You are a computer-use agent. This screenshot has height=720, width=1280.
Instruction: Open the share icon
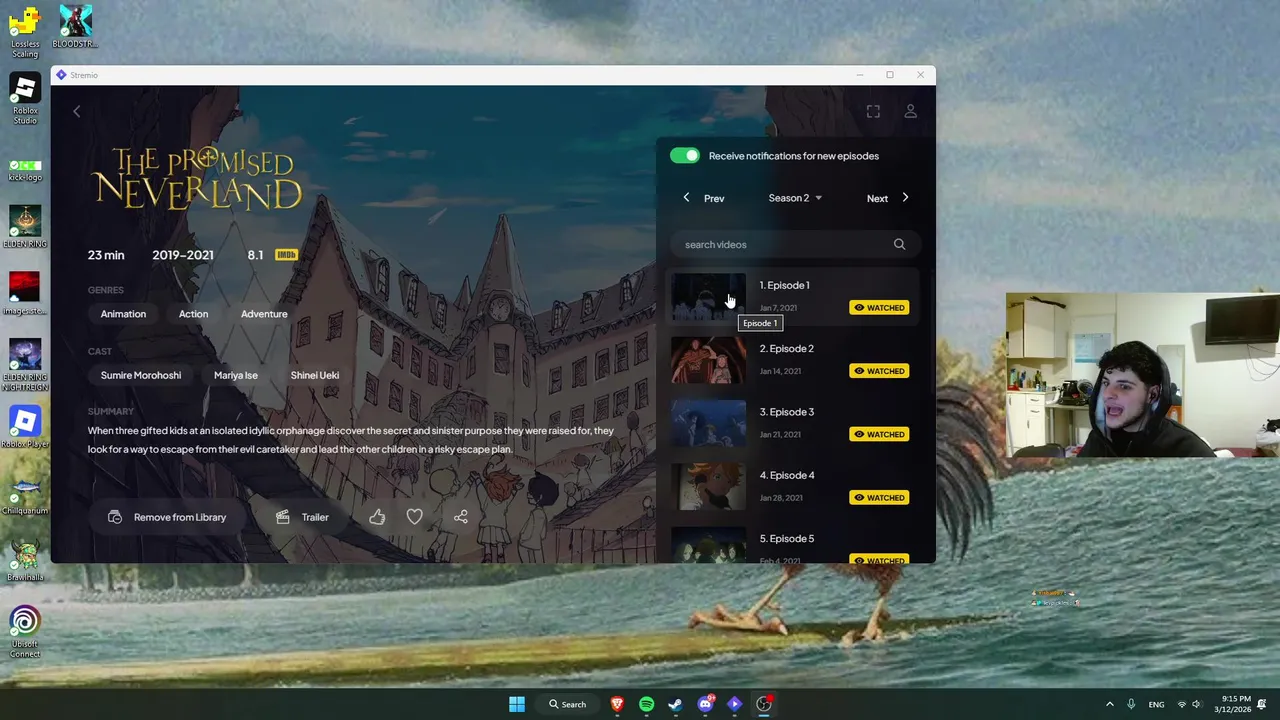click(x=460, y=517)
